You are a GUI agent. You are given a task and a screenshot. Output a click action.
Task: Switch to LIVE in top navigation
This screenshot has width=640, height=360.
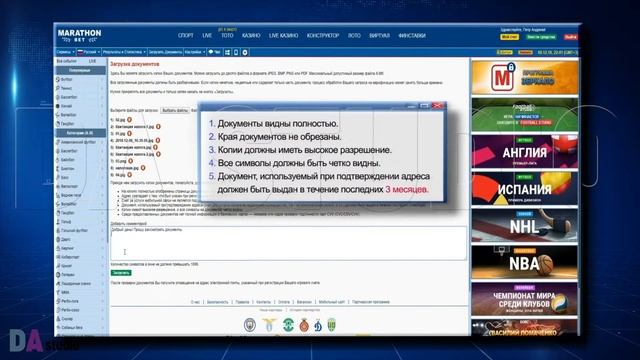tap(207, 36)
